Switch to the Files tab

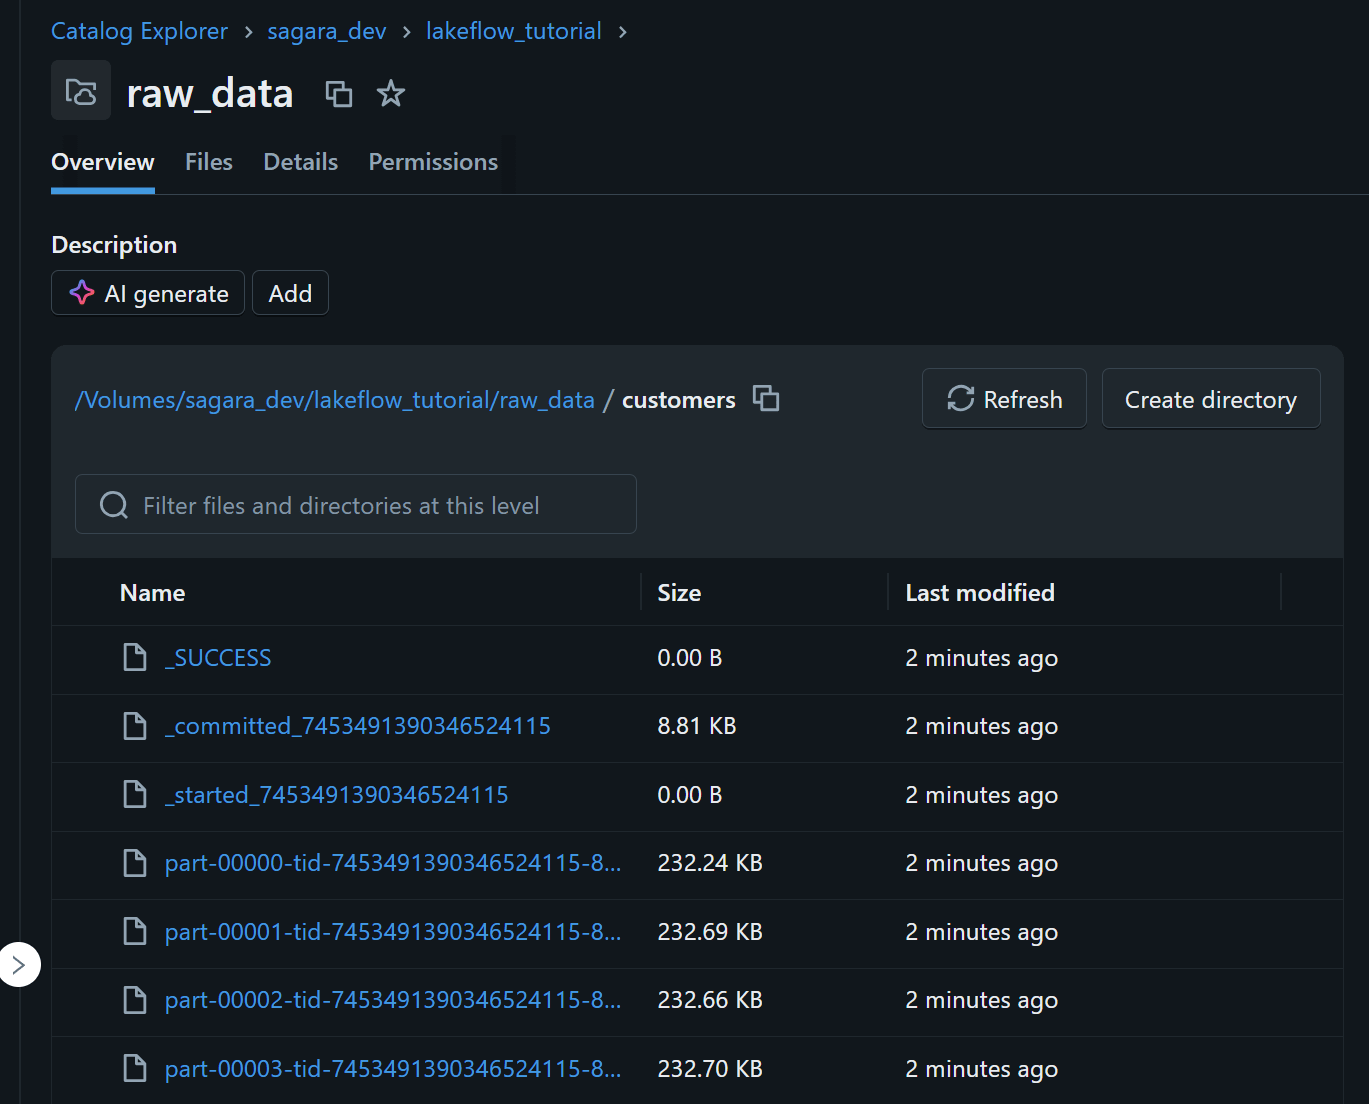coord(208,162)
